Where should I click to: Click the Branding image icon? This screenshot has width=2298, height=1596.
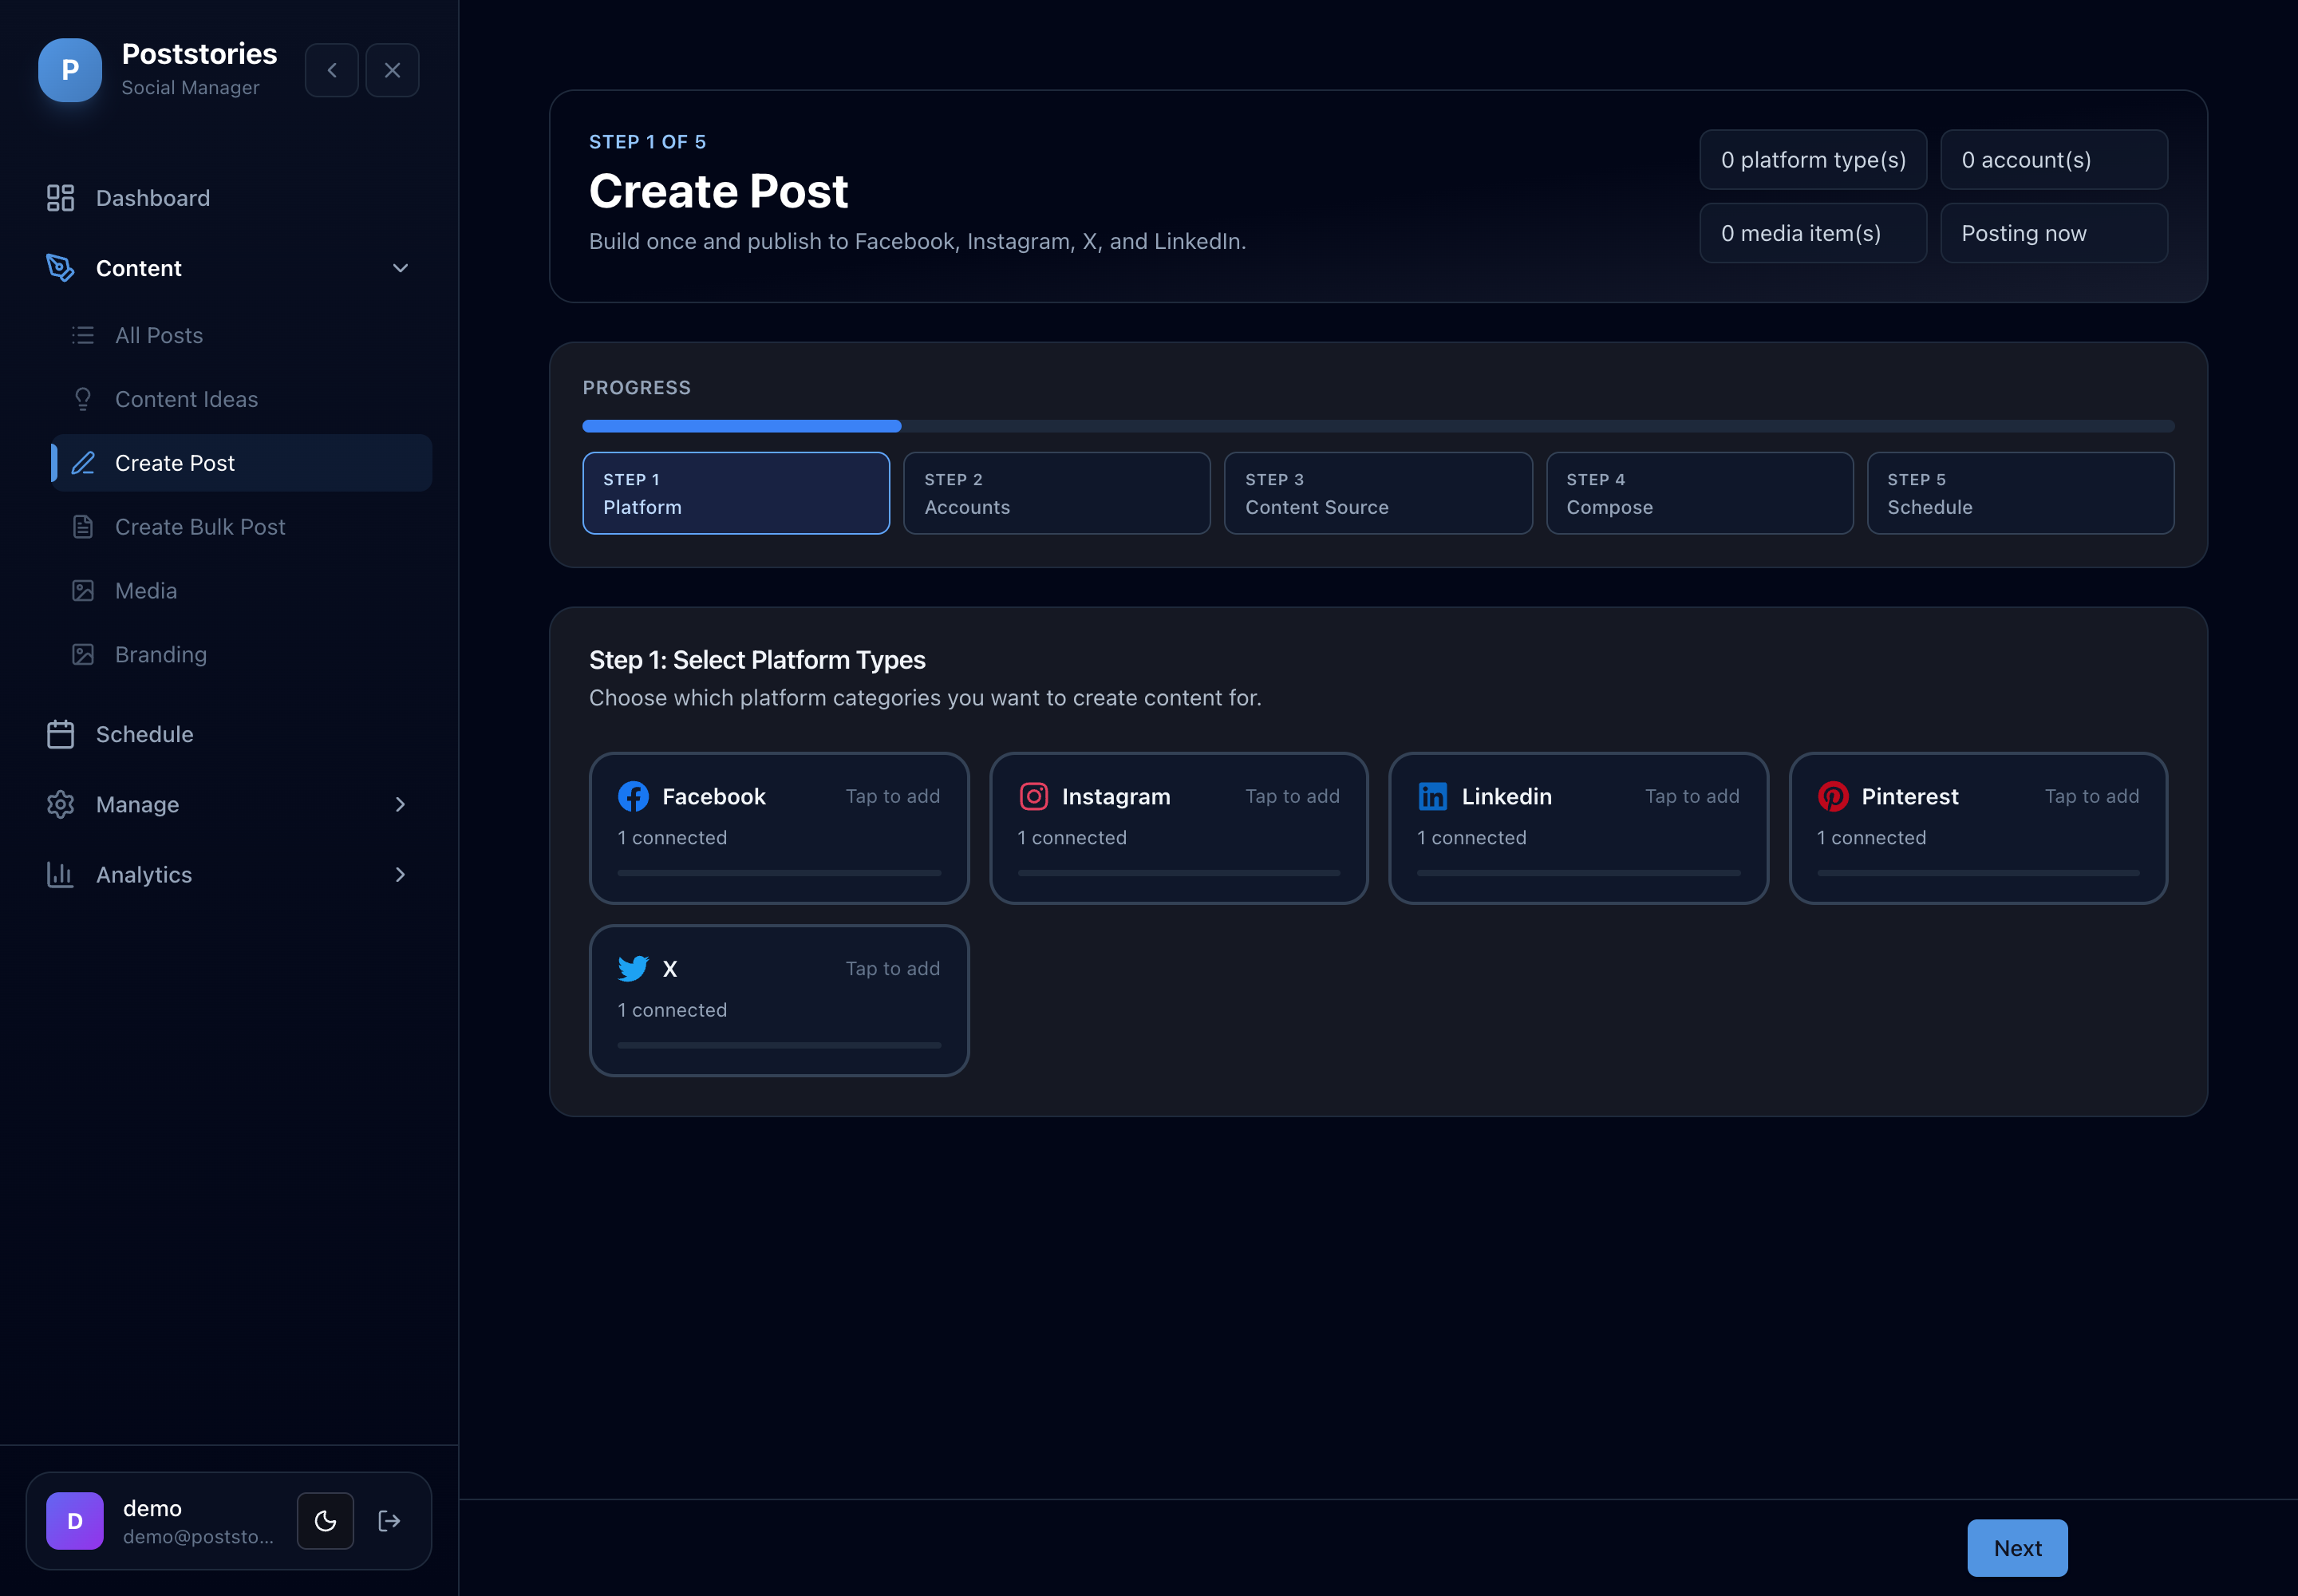pos(83,655)
